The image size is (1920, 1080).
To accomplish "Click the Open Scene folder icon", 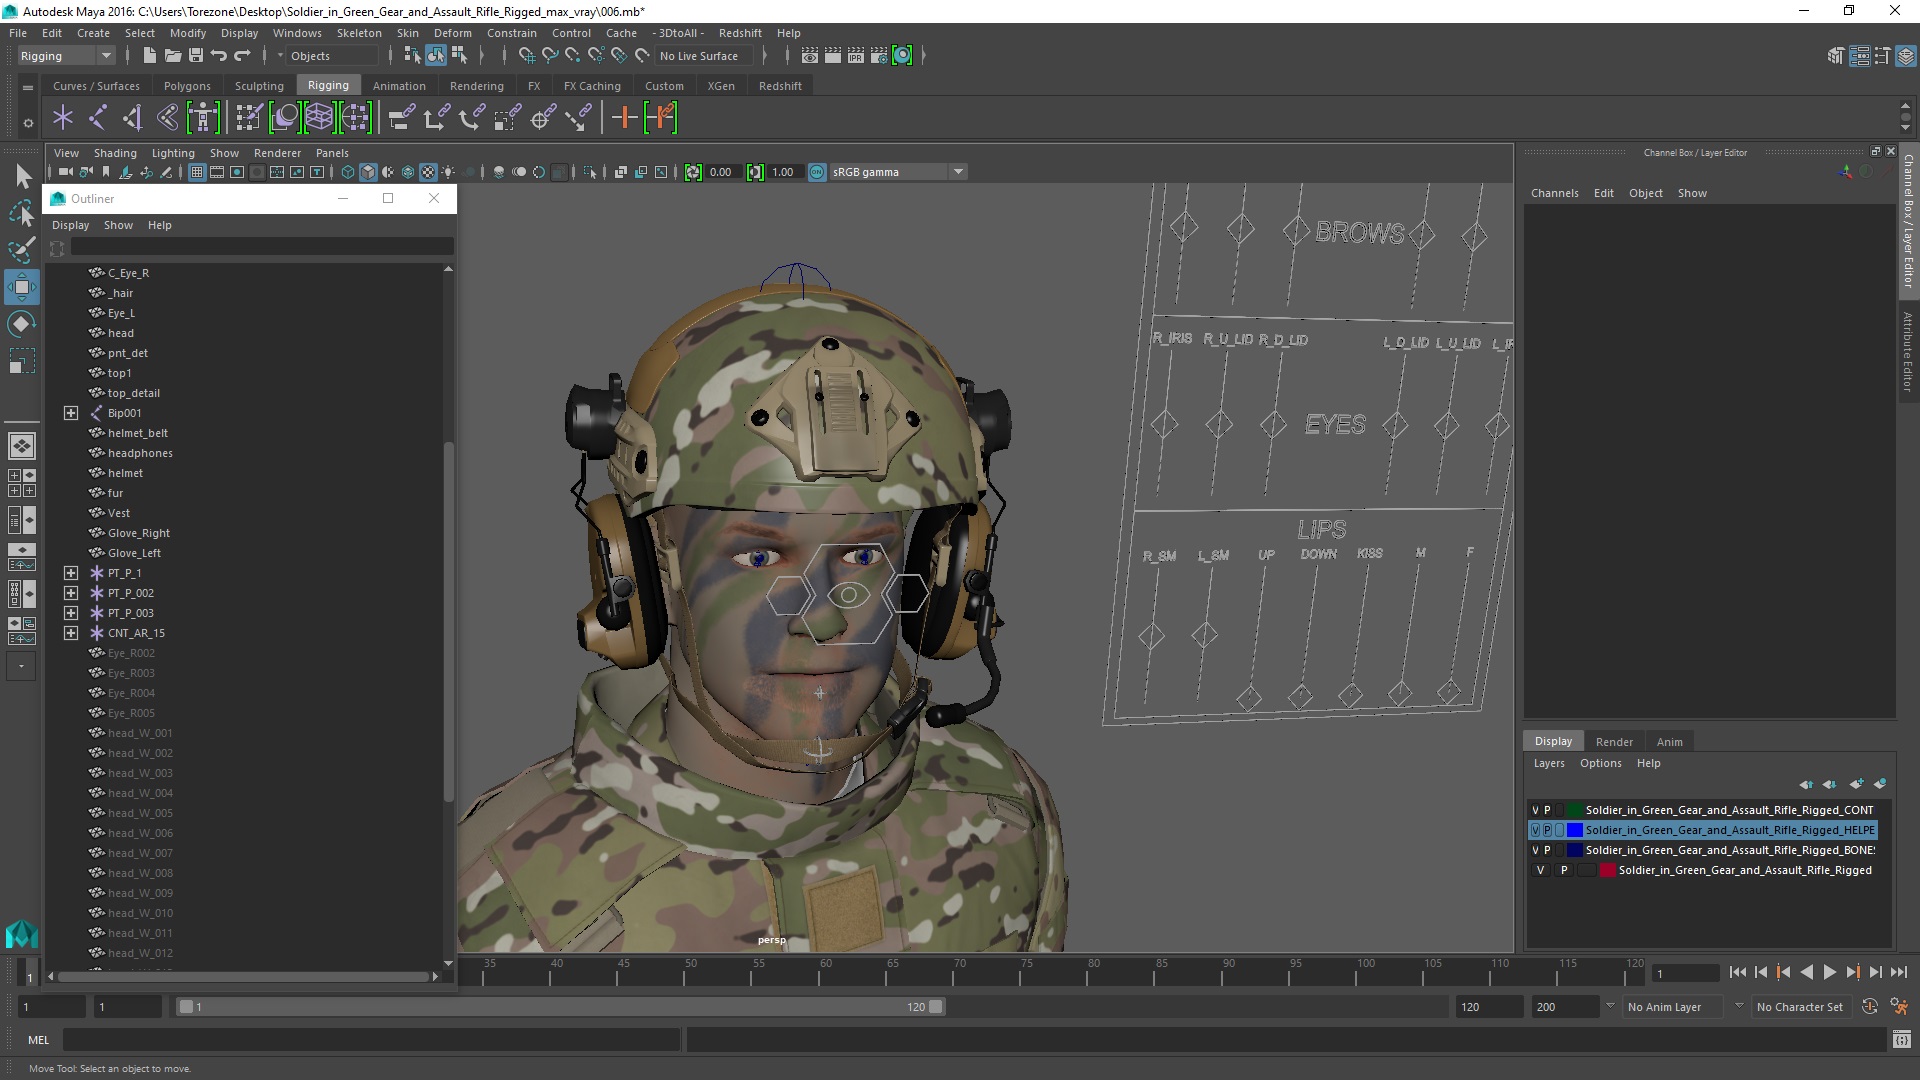I will click(x=173, y=56).
